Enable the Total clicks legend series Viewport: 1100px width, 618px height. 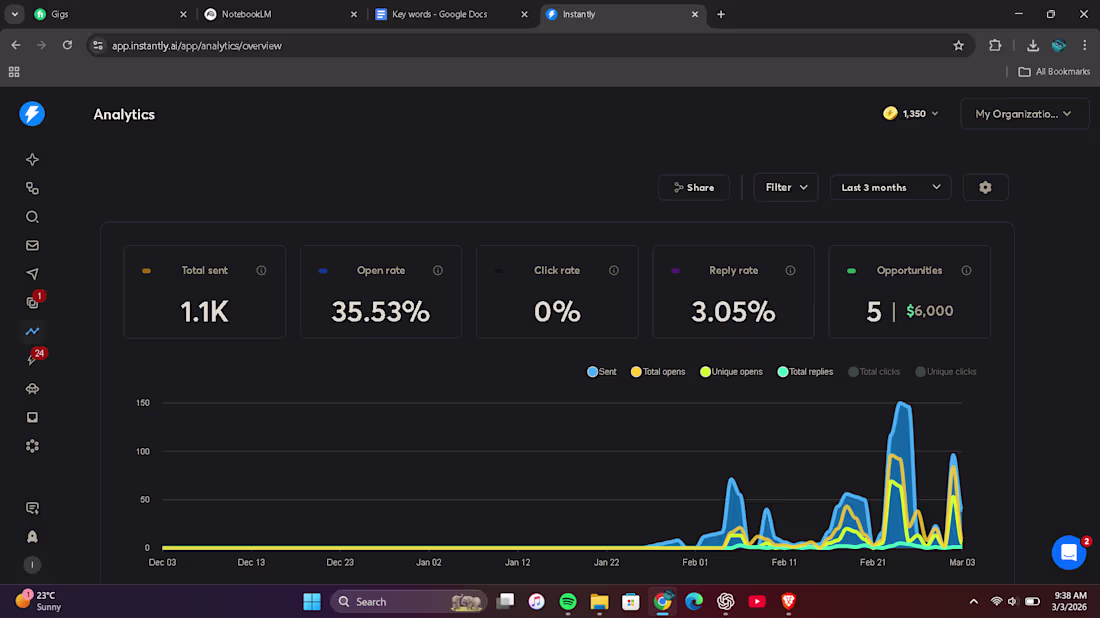pyautogui.click(x=874, y=372)
